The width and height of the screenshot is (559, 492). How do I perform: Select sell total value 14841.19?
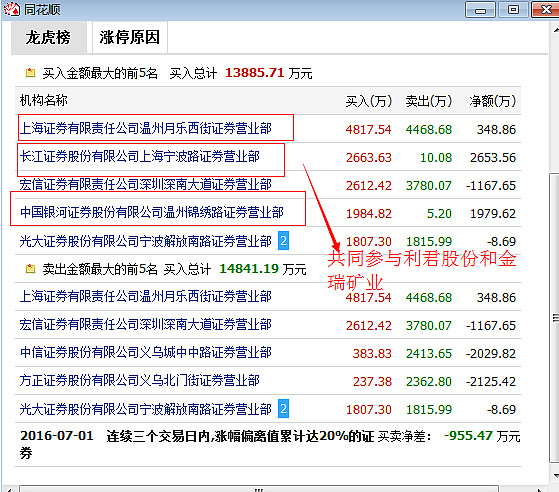pyautogui.click(x=249, y=268)
